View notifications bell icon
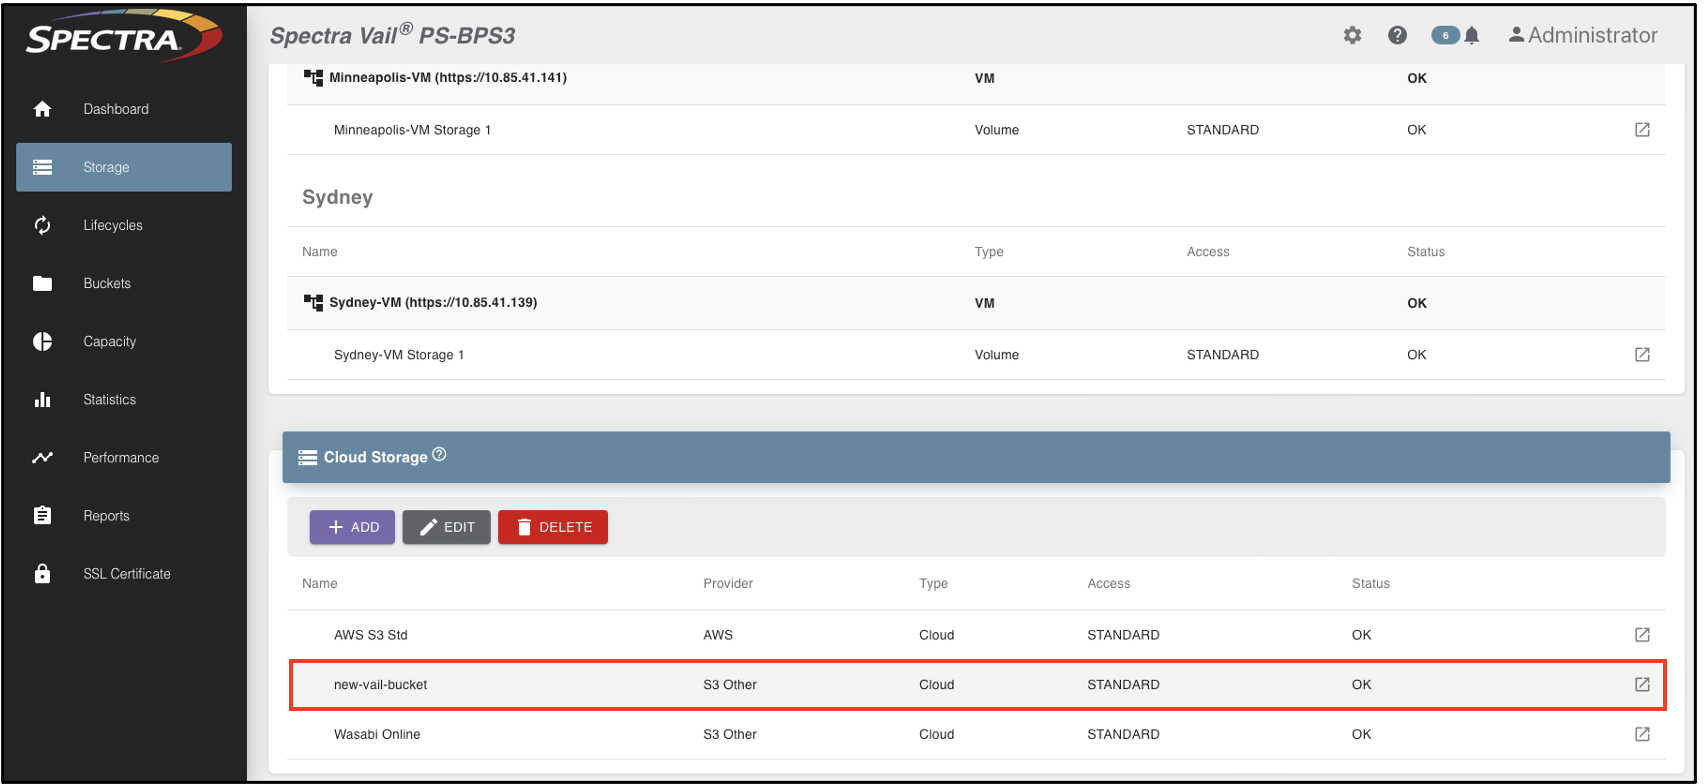 click(1471, 35)
